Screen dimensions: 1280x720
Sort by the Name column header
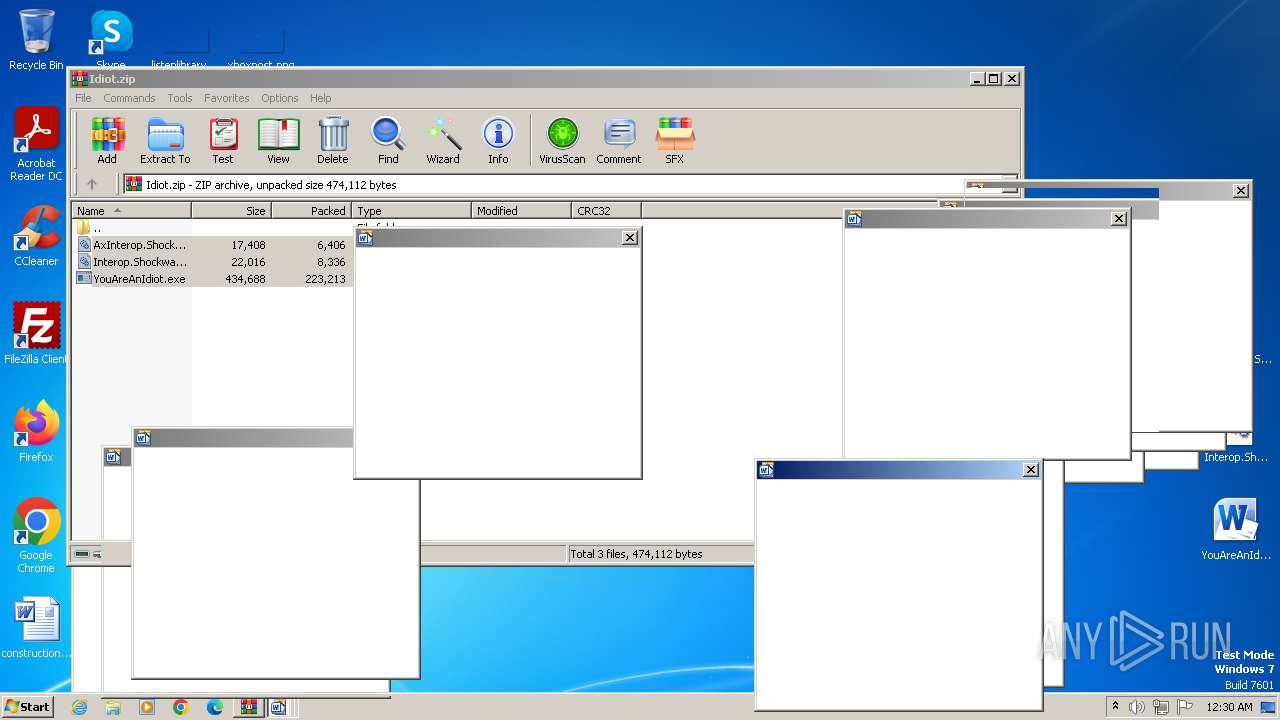tap(131, 210)
